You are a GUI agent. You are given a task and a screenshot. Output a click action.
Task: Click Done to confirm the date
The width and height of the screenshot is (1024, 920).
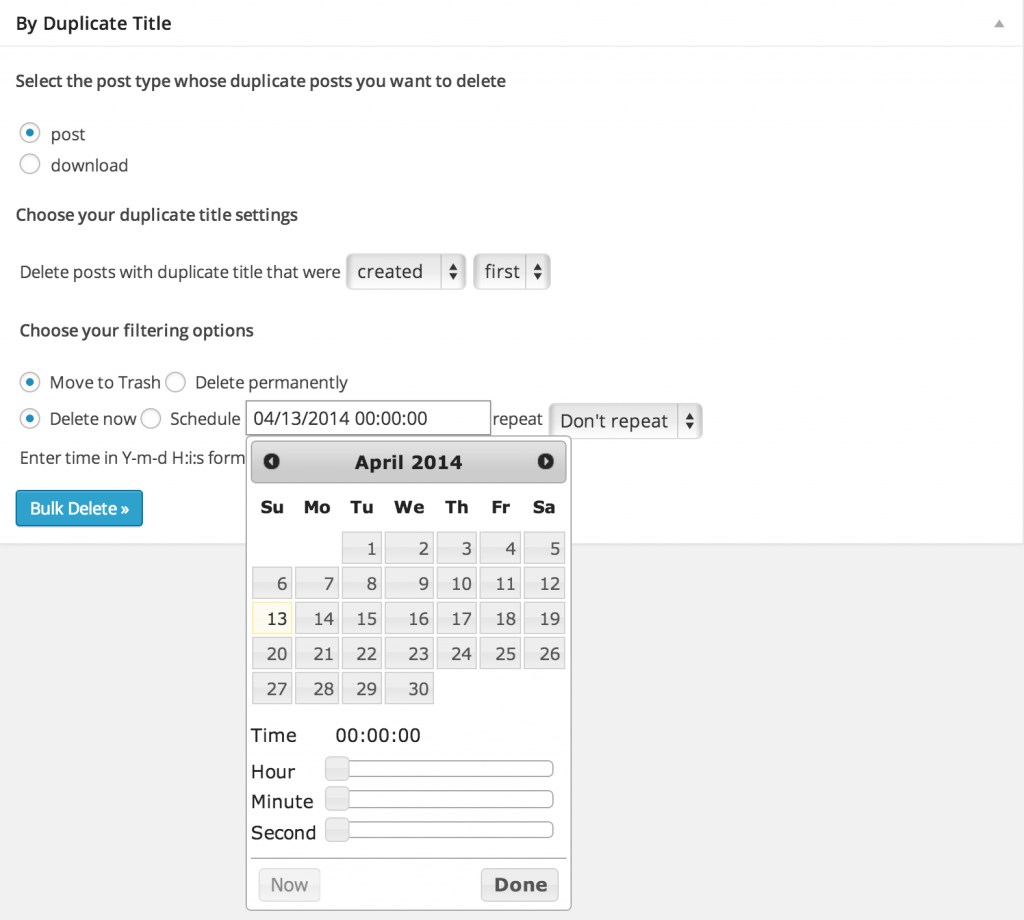pos(519,884)
